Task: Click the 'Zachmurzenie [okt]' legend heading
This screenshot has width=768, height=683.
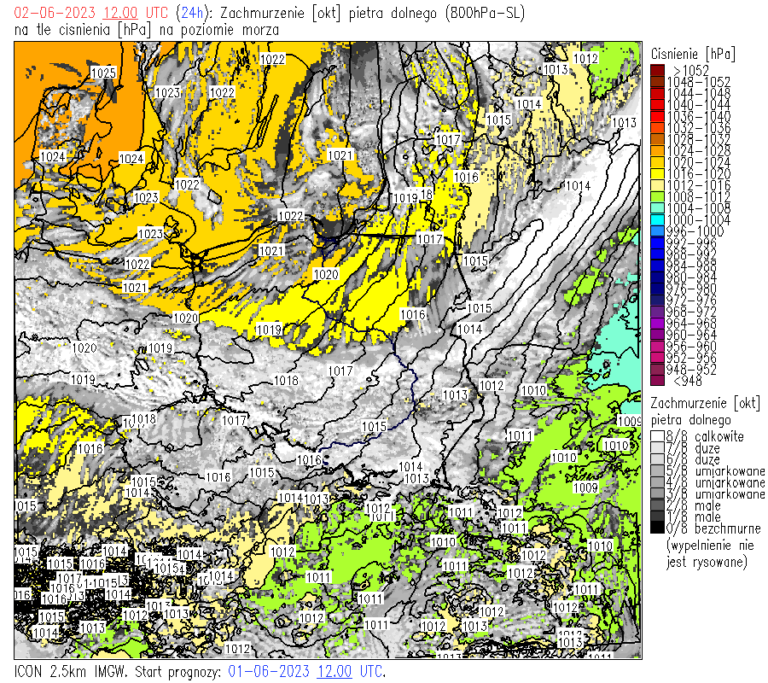Action: pos(705,403)
